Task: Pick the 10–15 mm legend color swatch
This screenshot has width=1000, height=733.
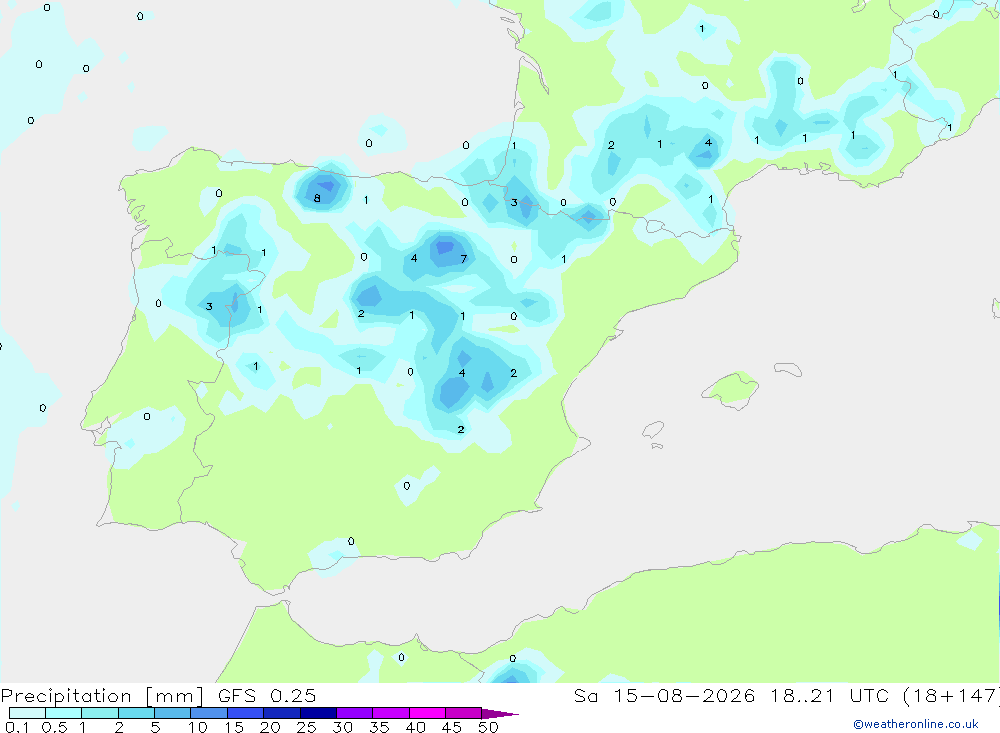Action: pyautogui.click(x=209, y=713)
